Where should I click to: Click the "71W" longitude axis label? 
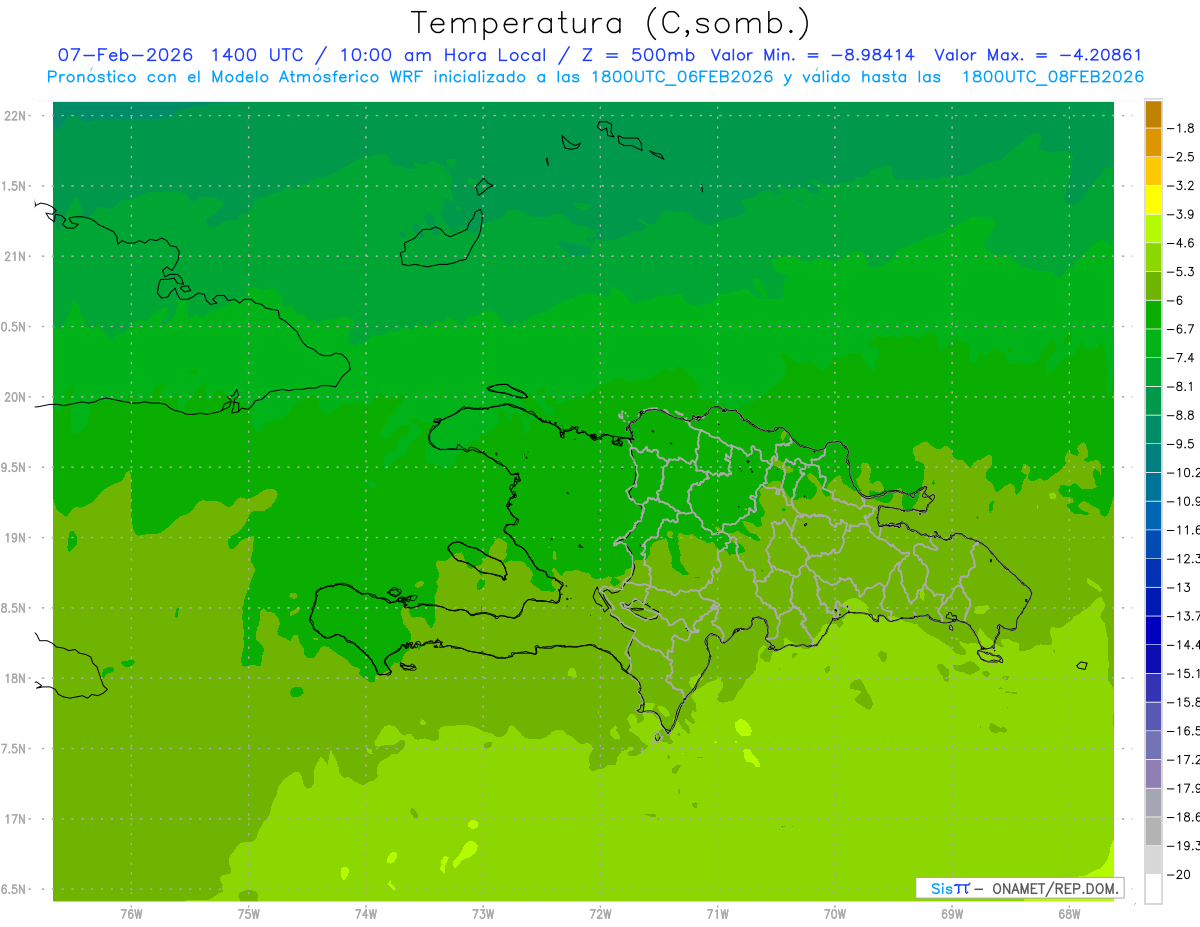717,914
